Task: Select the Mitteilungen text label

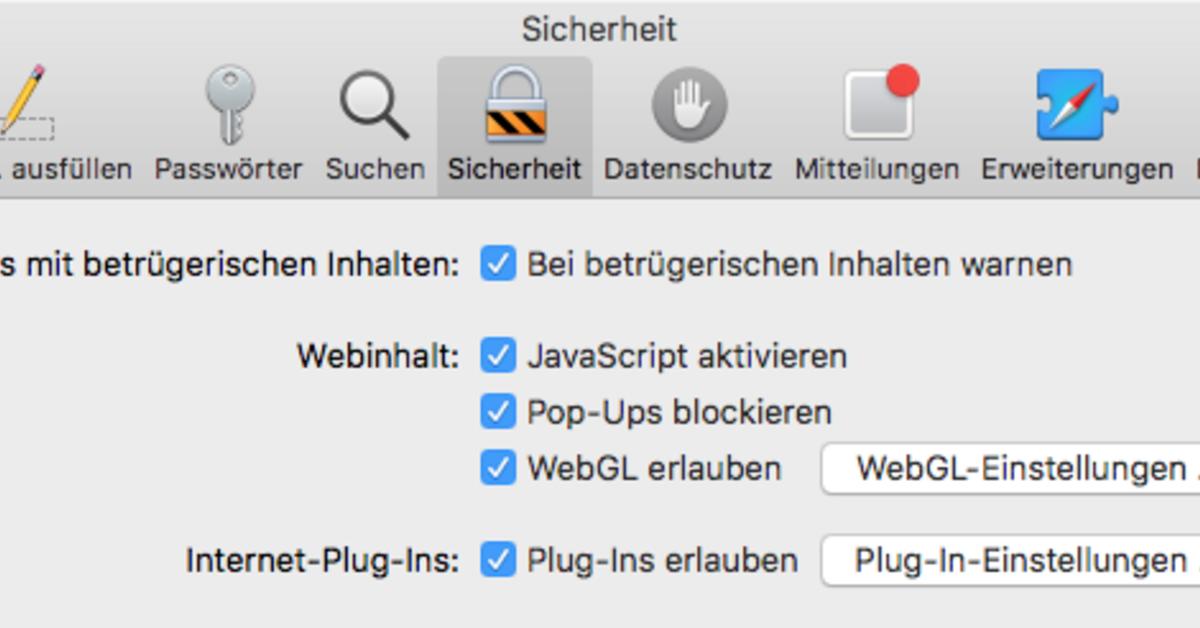Action: (x=877, y=169)
